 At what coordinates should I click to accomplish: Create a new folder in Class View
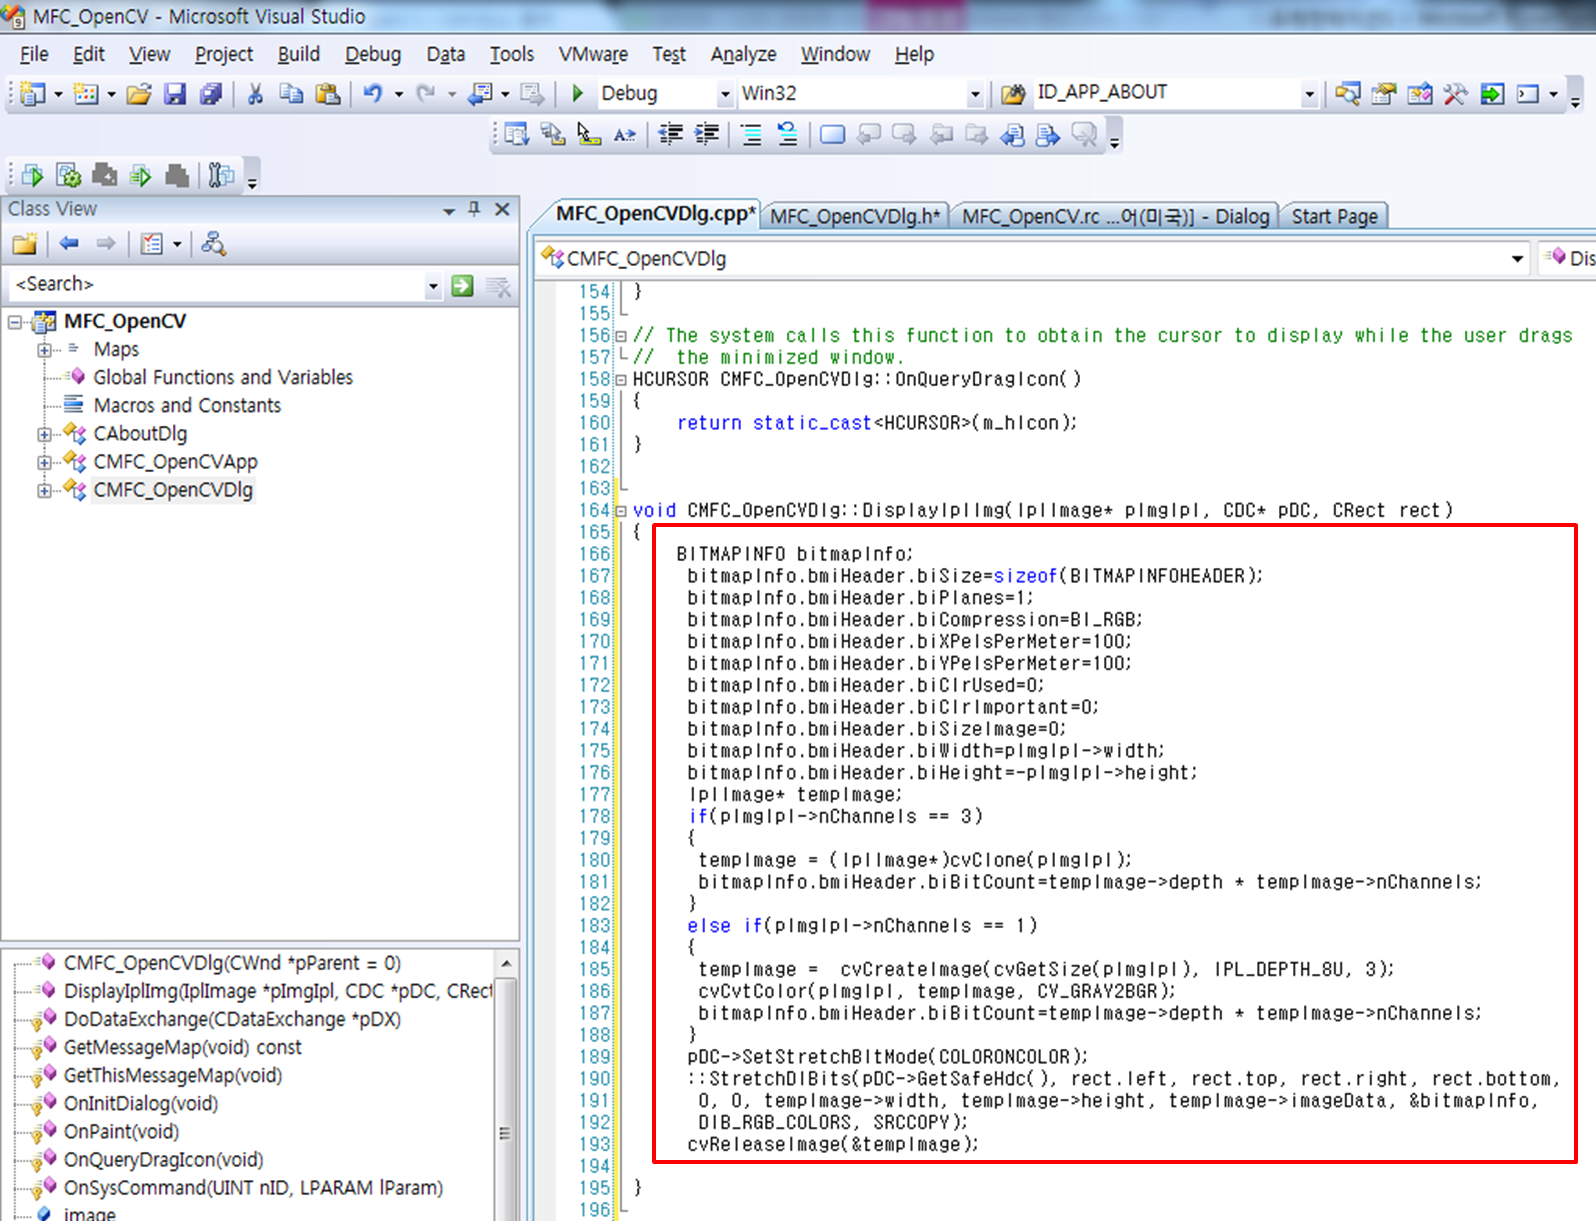click(25, 243)
